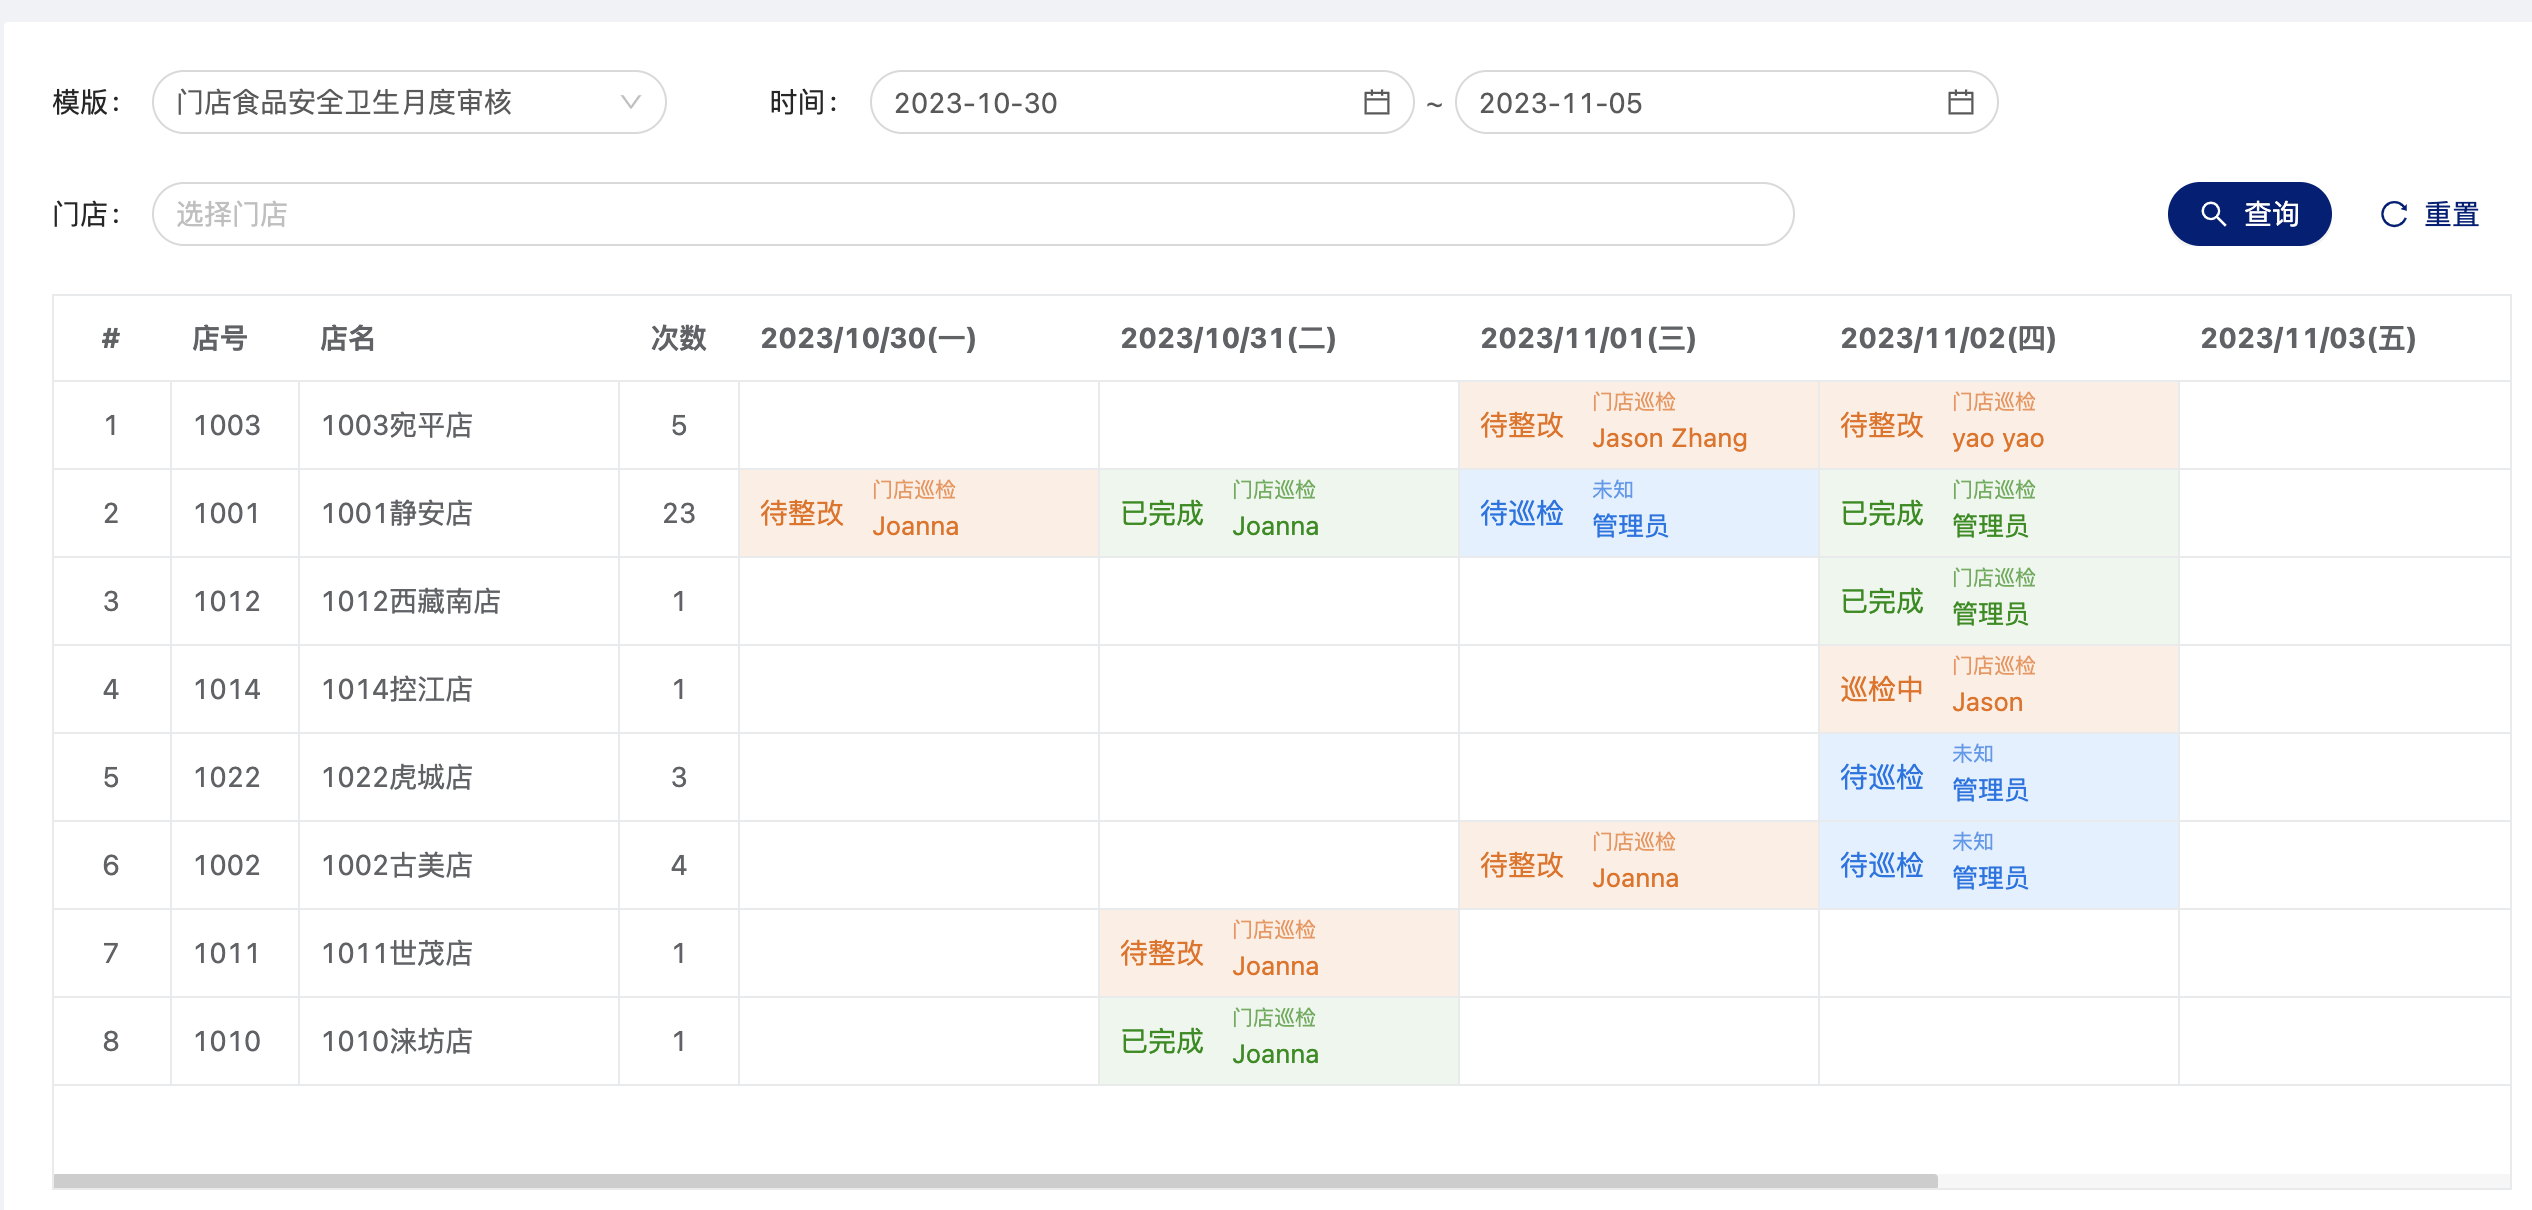The image size is (2532, 1210).
Task: Open the start date calendar icon
Action: (x=1376, y=102)
